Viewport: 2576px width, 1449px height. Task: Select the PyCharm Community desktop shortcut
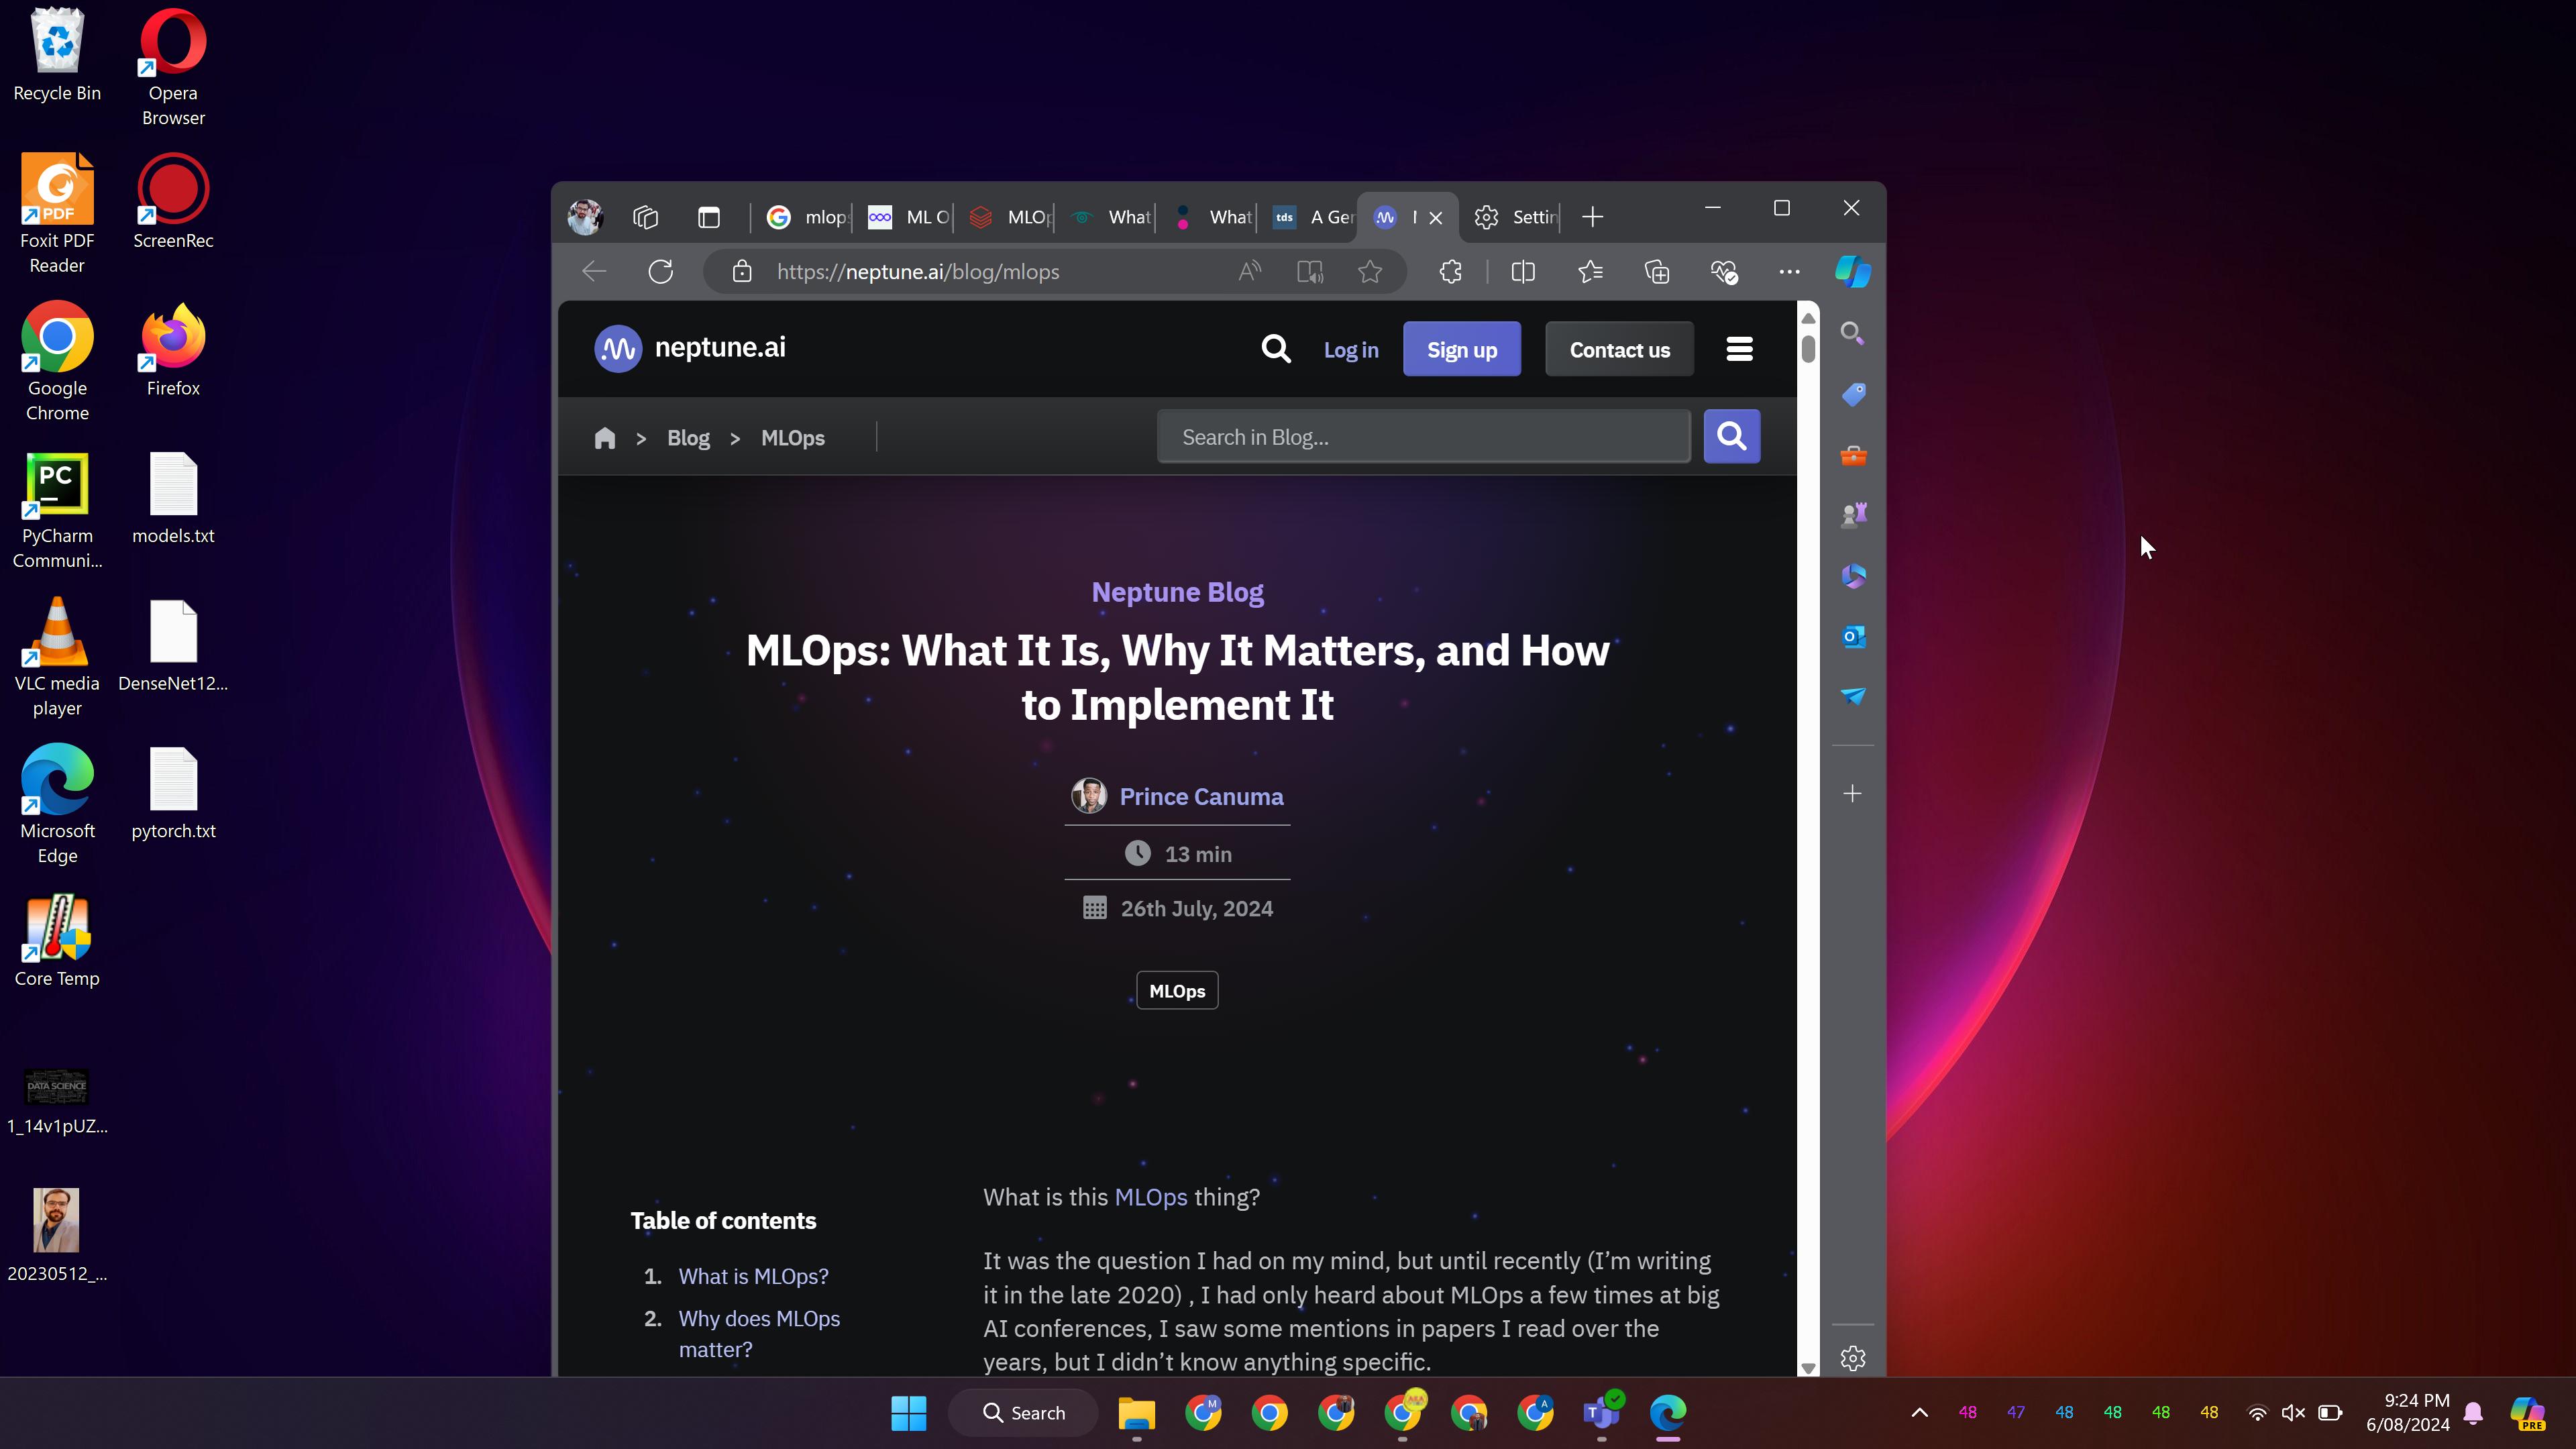click(57, 510)
